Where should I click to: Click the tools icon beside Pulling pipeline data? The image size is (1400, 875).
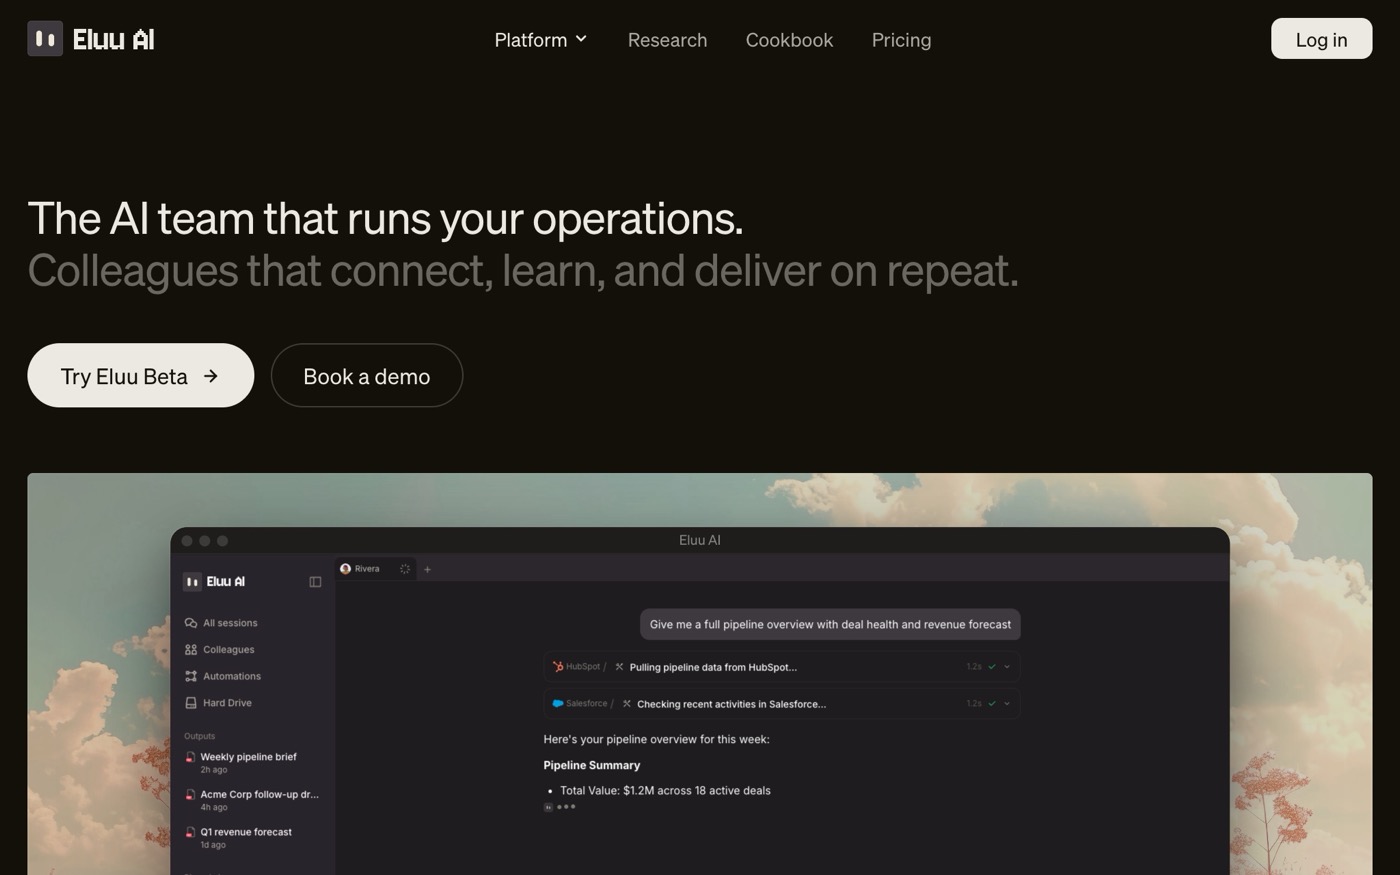pyautogui.click(x=619, y=667)
